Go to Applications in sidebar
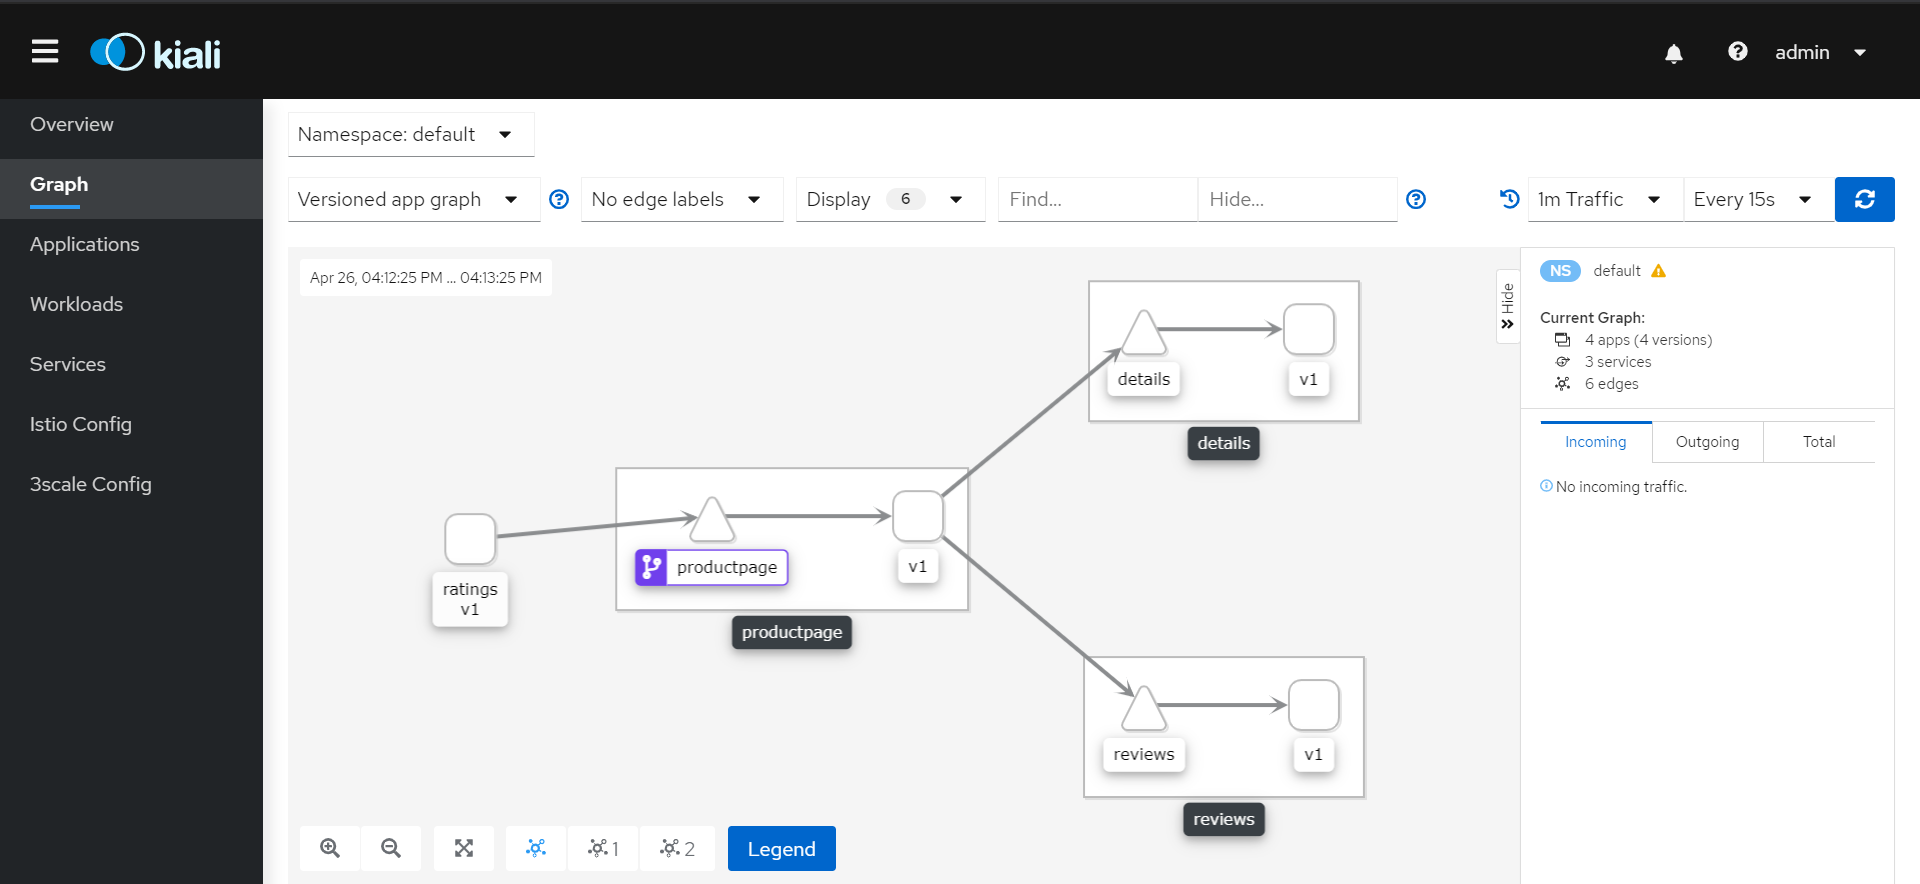The width and height of the screenshot is (1920, 884). (x=131, y=244)
